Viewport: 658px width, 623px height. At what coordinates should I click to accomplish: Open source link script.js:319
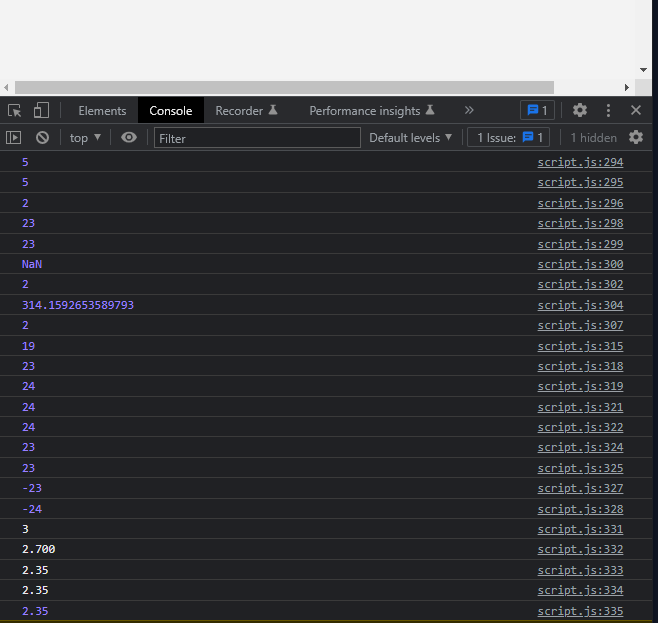pyautogui.click(x=580, y=386)
